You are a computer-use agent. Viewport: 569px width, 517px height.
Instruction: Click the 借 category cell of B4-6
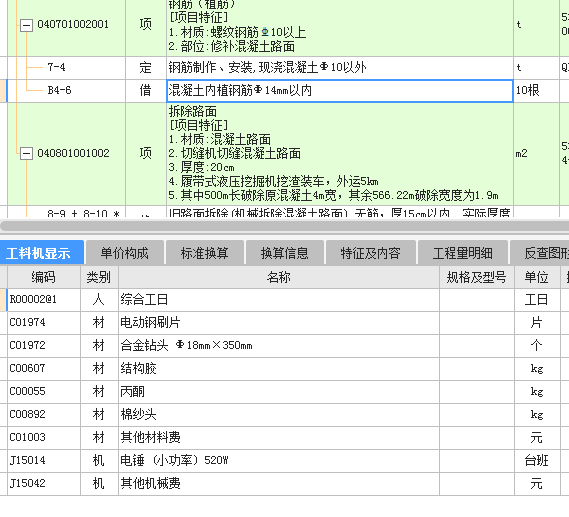(x=146, y=91)
